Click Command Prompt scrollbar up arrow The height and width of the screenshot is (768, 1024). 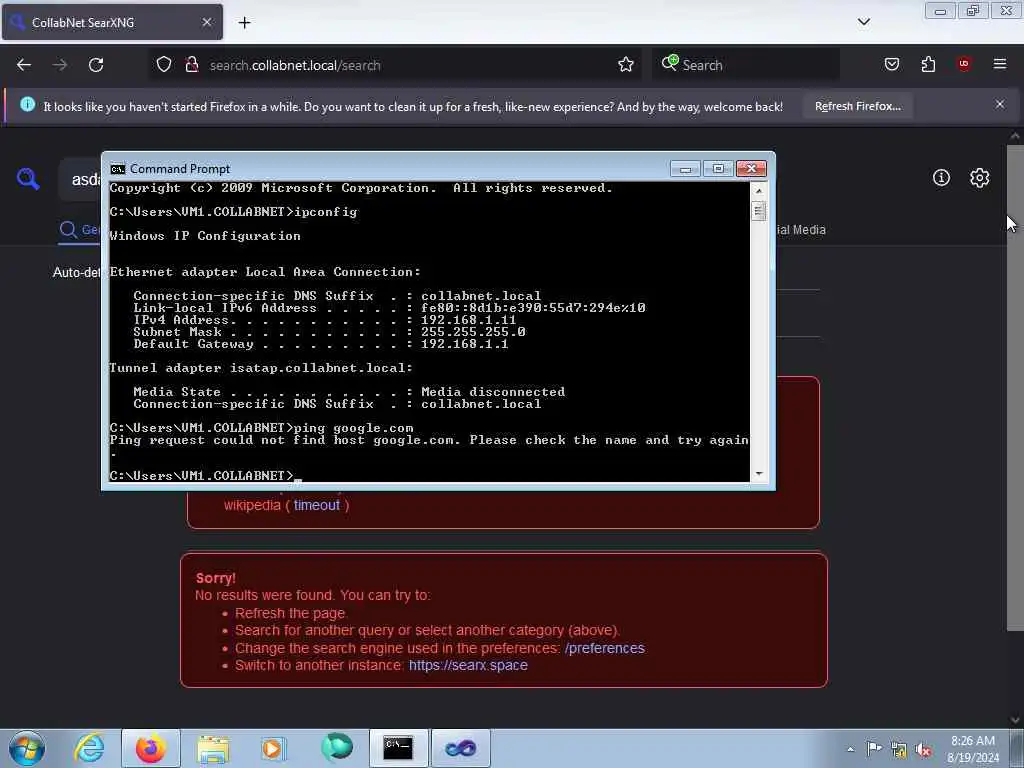pyautogui.click(x=758, y=191)
